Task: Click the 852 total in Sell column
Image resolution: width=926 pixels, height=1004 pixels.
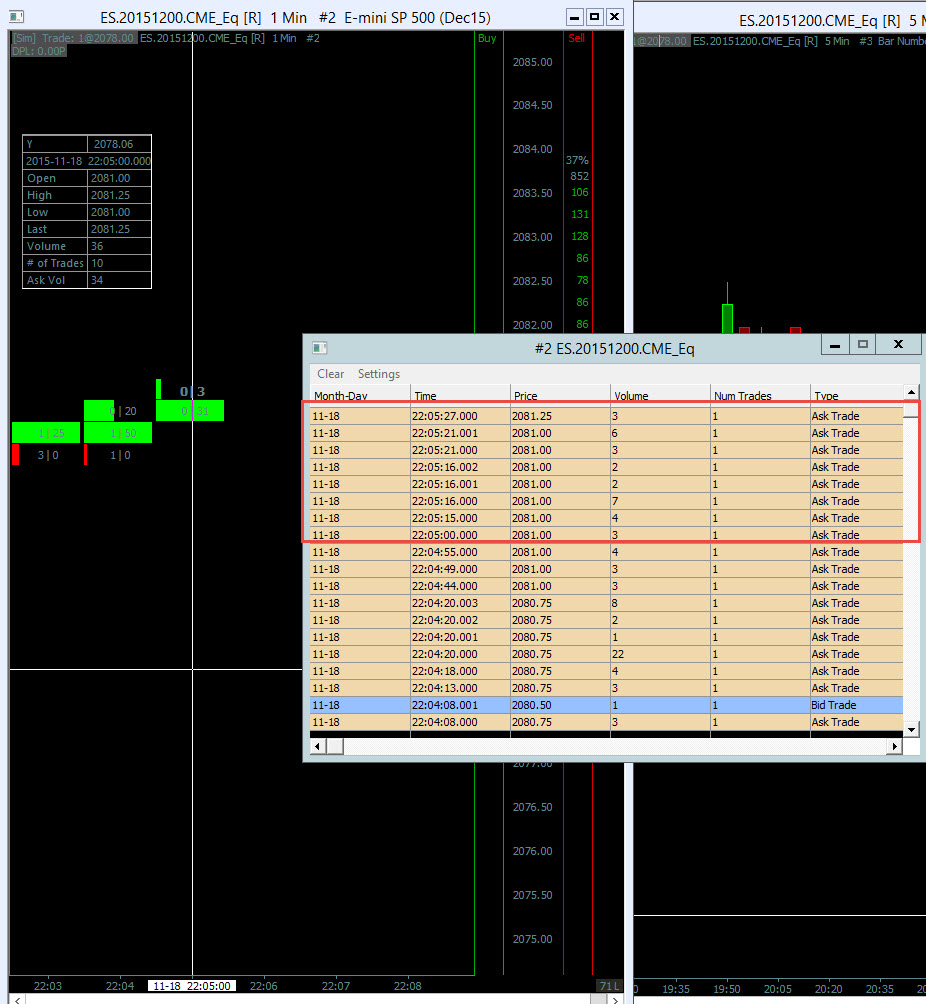Action: [x=579, y=176]
